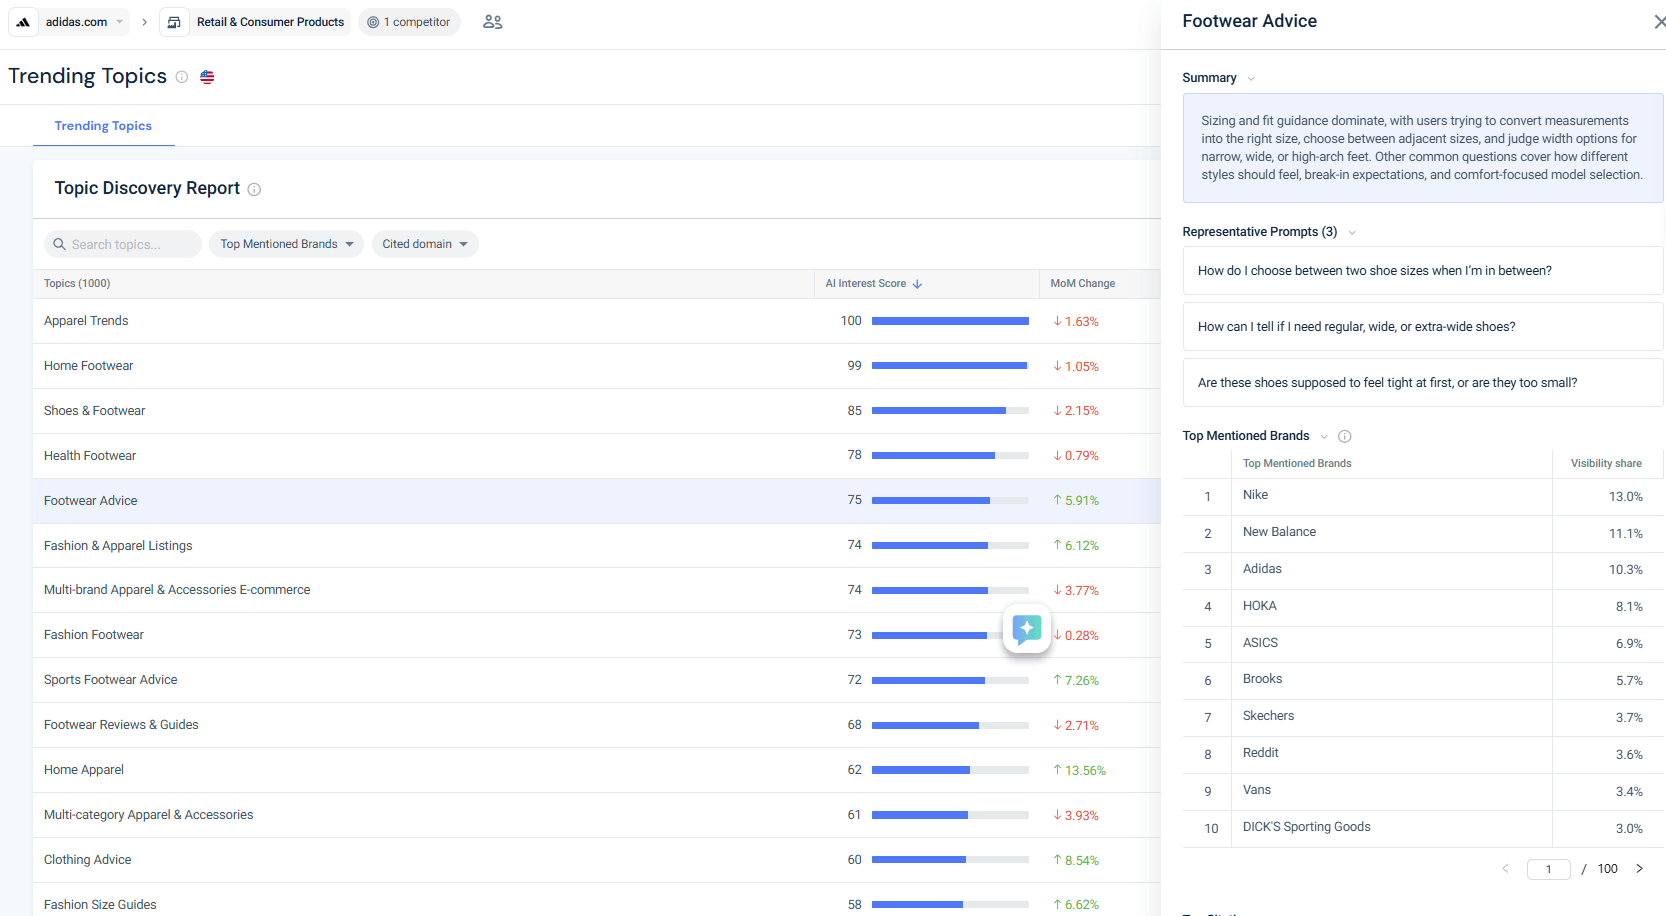Image resolution: width=1666 pixels, height=916 pixels.
Task: Select the Fashion & Apparel Listings topic
Action: [118, 546]
